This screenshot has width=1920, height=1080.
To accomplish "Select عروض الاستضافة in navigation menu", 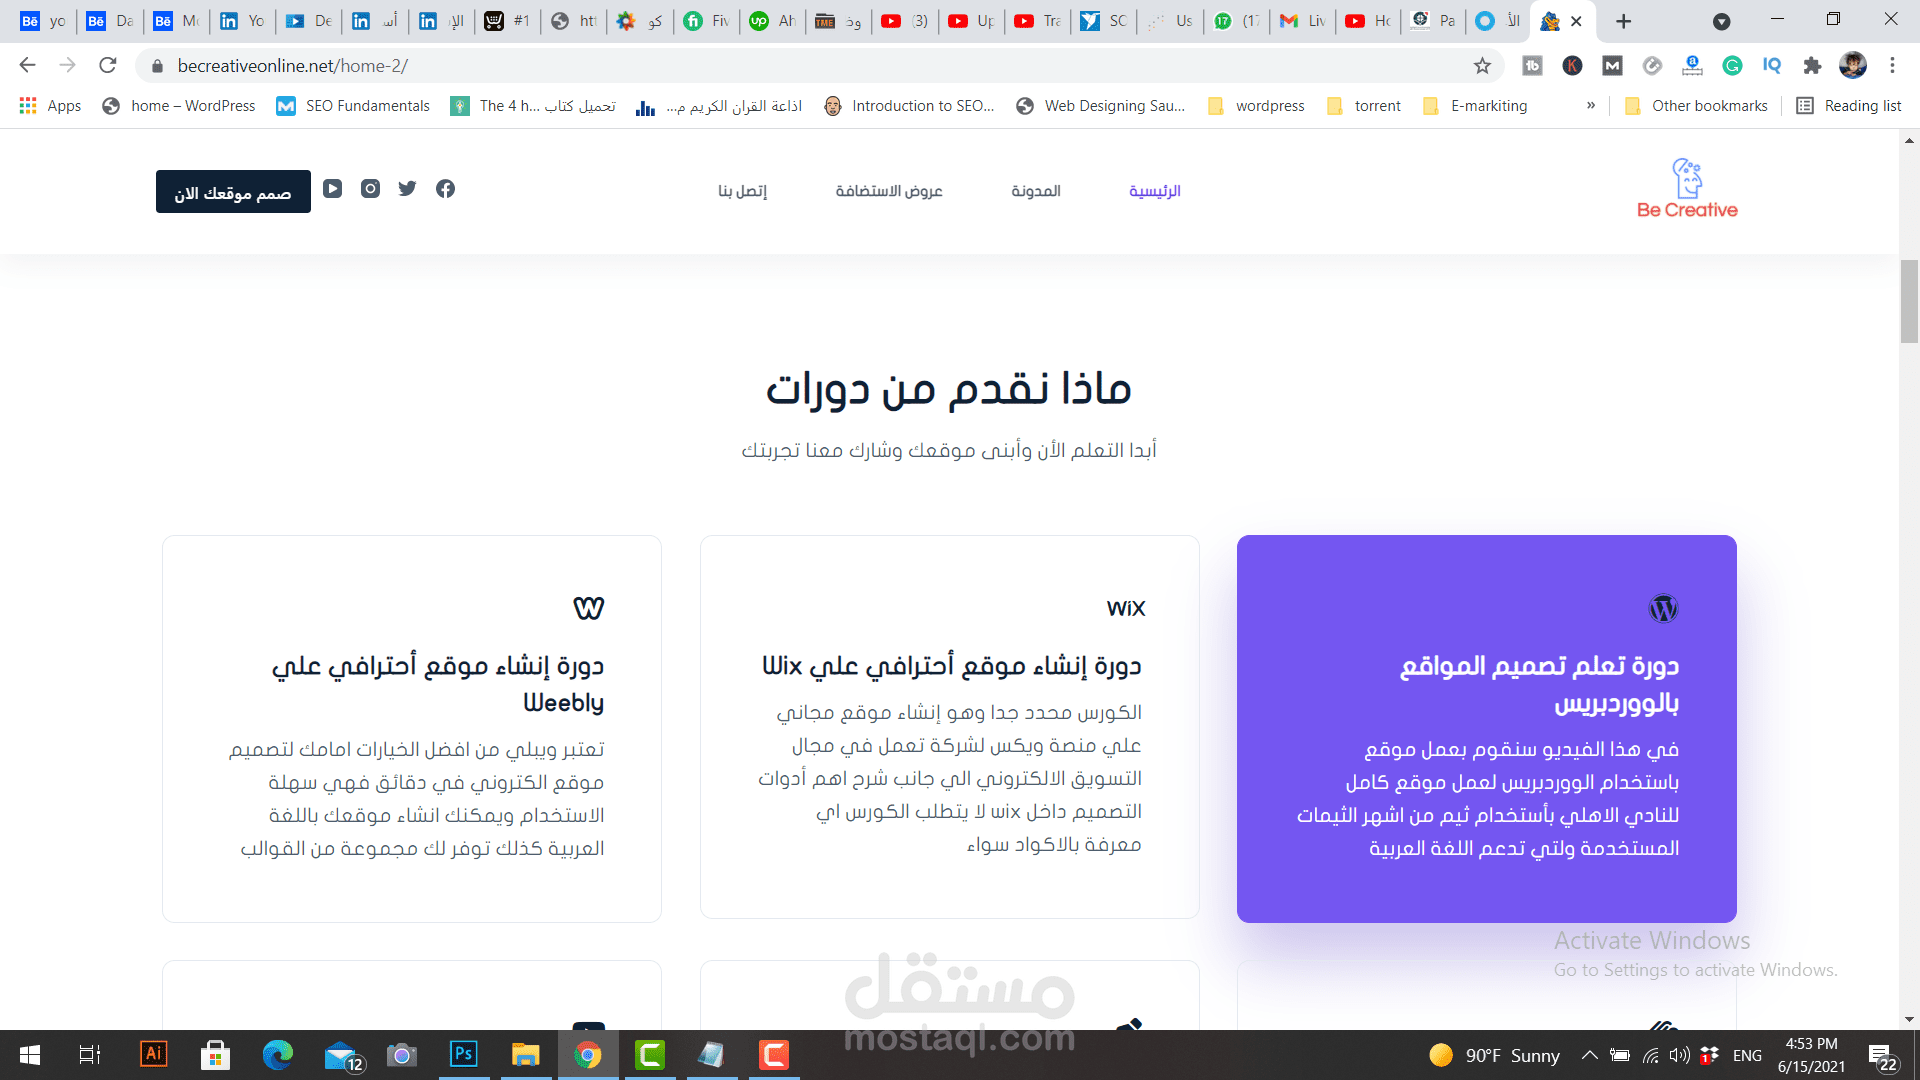I will click(889, 191).
